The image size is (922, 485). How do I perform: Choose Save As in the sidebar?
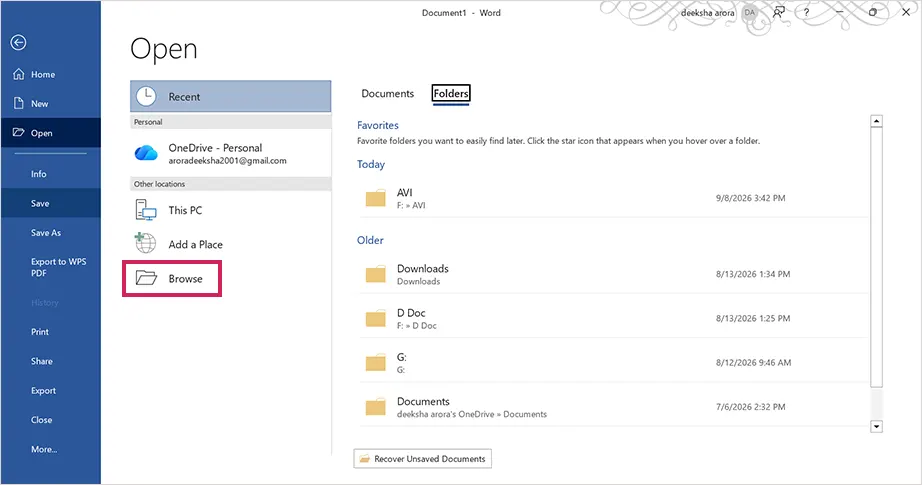click(x=50, y=233)
